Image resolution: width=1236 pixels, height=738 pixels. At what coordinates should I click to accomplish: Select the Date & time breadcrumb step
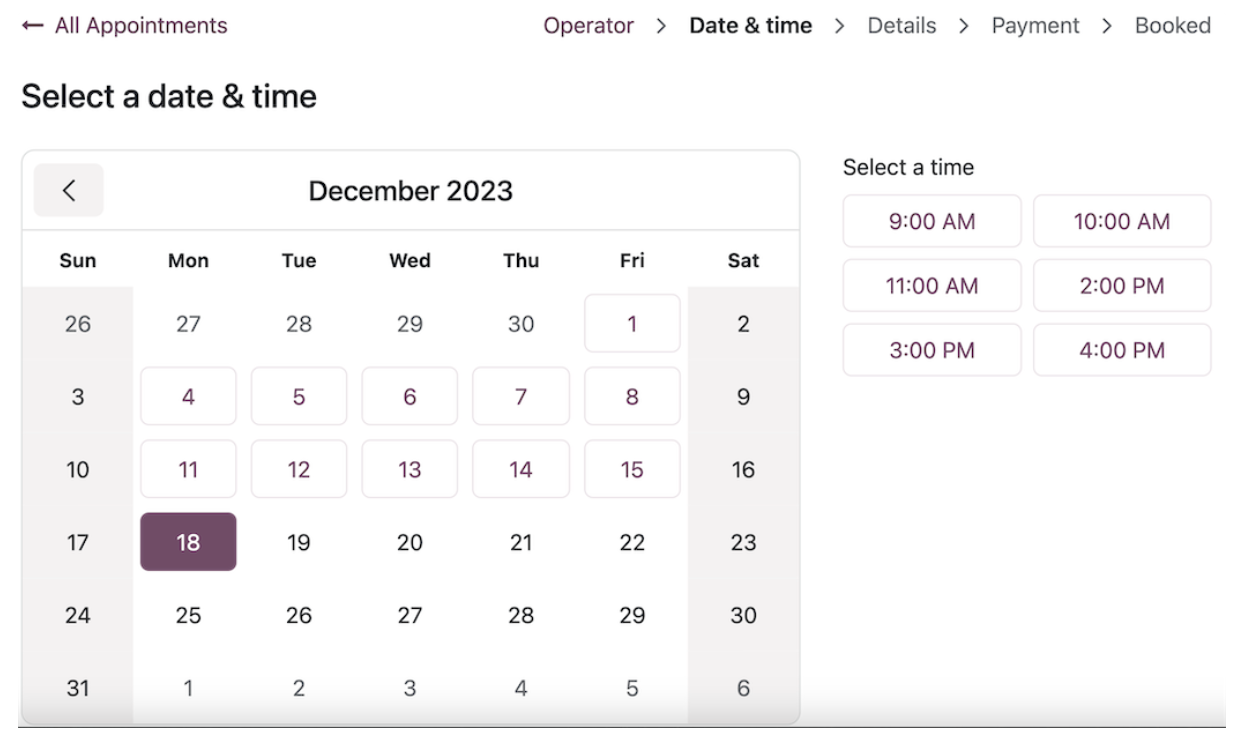point(749,25)
